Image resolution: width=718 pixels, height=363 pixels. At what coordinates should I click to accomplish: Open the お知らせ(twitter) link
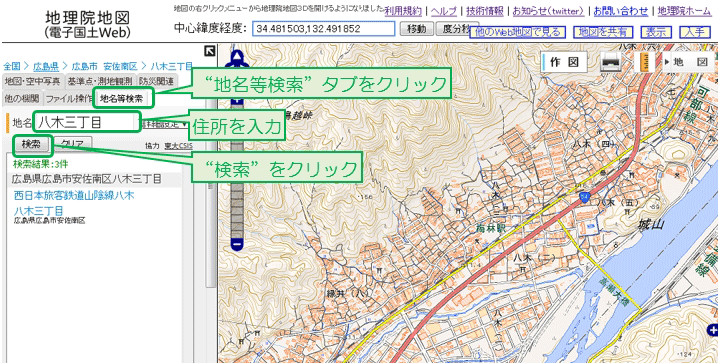click(x=548, y=11)
